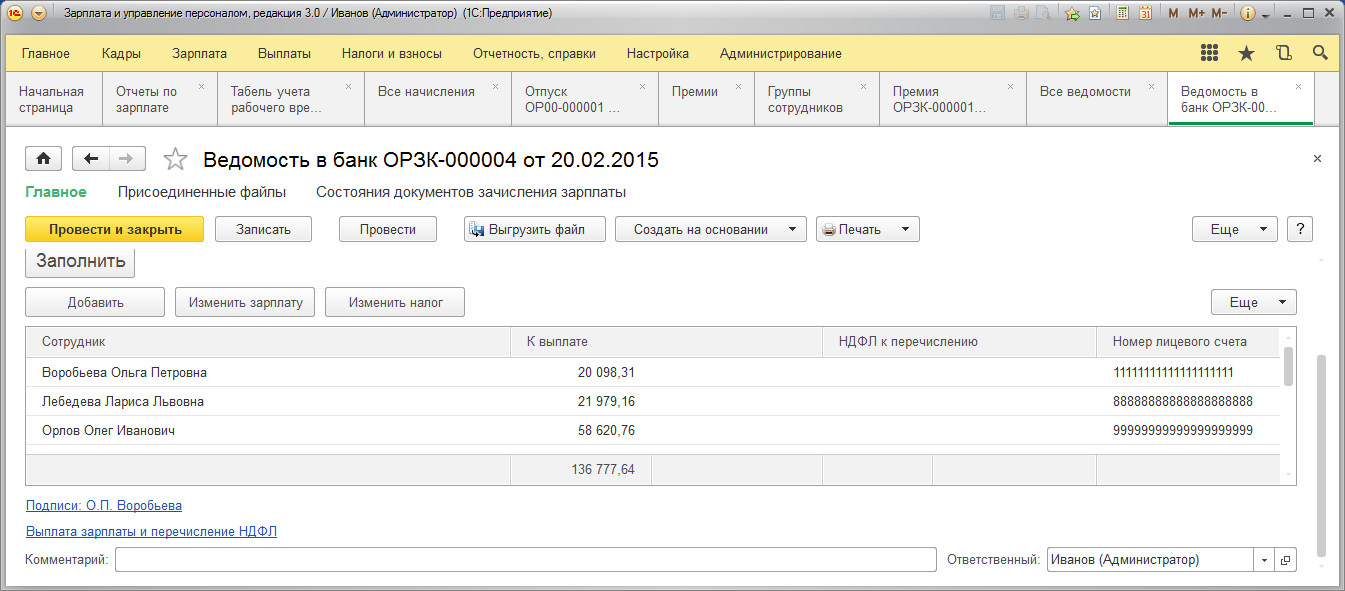Click the M+ memory button
This screenshot has height=591, width=1345.
[1196, 14]
